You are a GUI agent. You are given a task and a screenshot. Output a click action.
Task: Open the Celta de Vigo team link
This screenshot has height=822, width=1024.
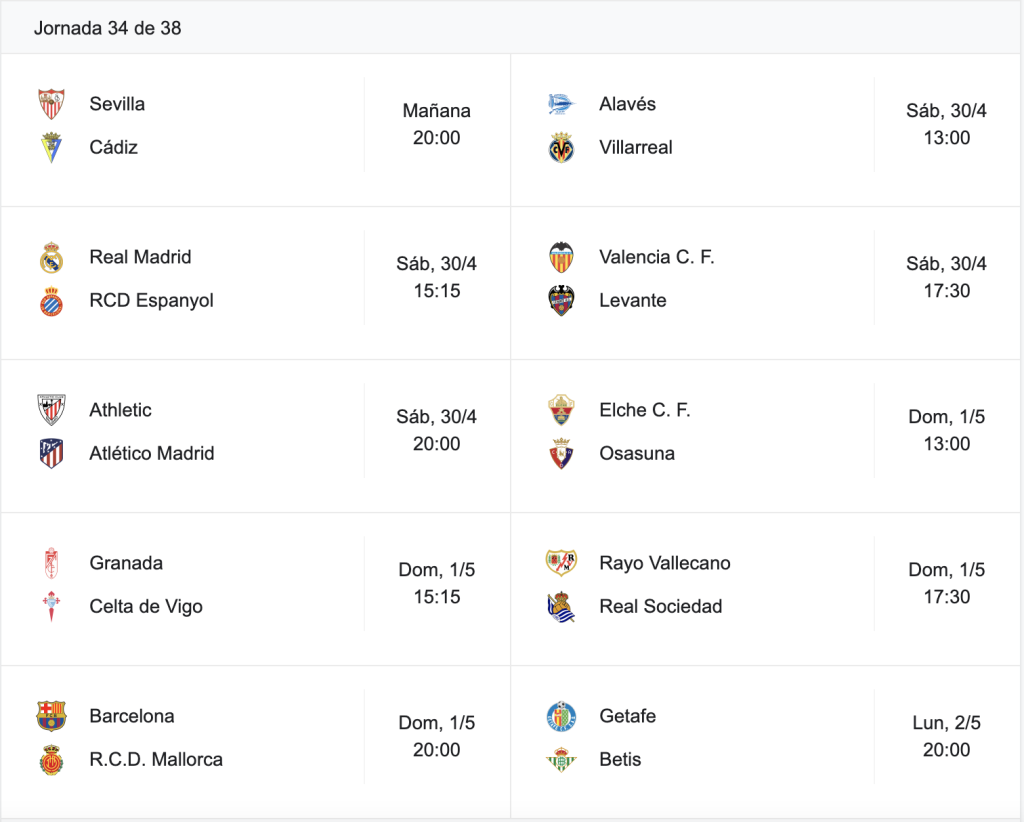(146, 607)
